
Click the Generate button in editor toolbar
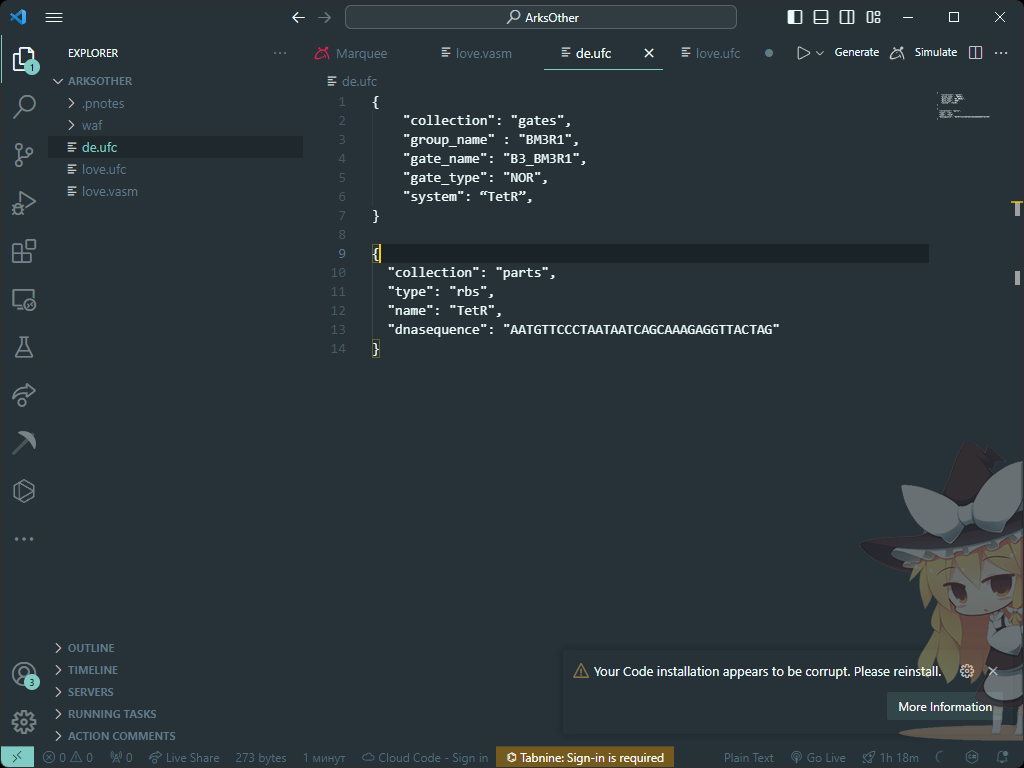pos(856,52)
